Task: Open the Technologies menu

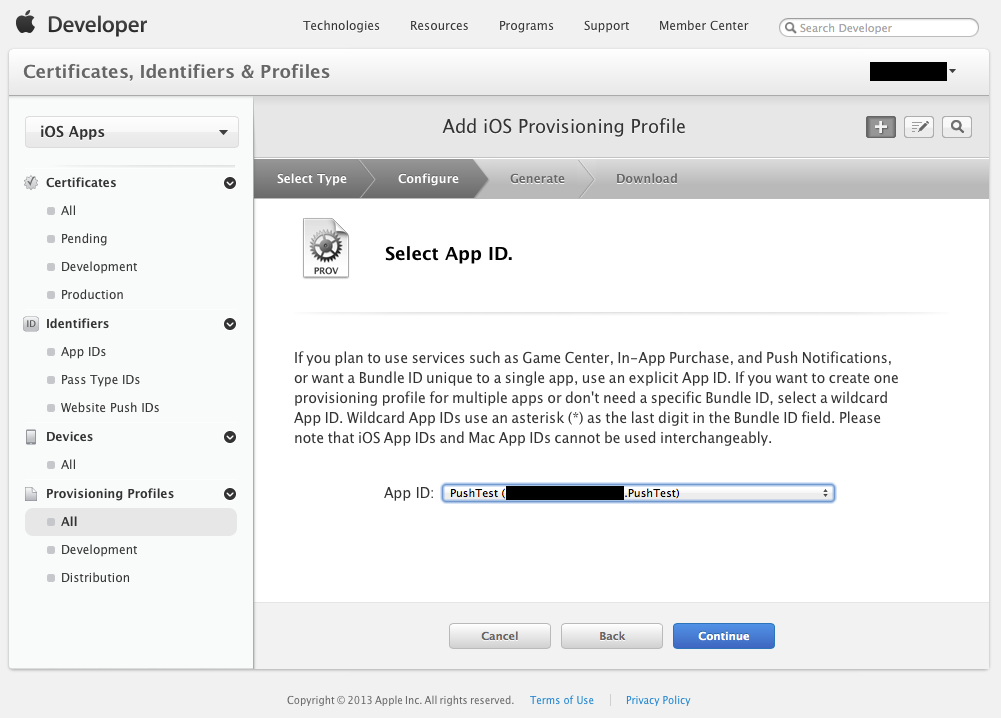Action: click(341, 26)
